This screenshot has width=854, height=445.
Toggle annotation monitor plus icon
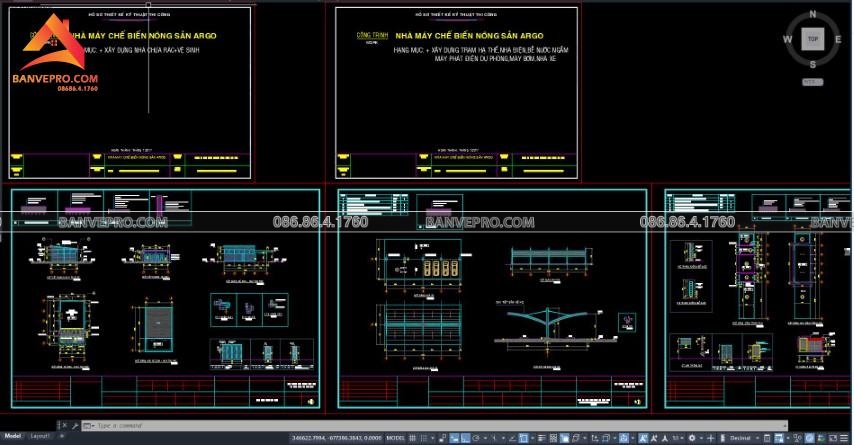click(x=711, y=438)
